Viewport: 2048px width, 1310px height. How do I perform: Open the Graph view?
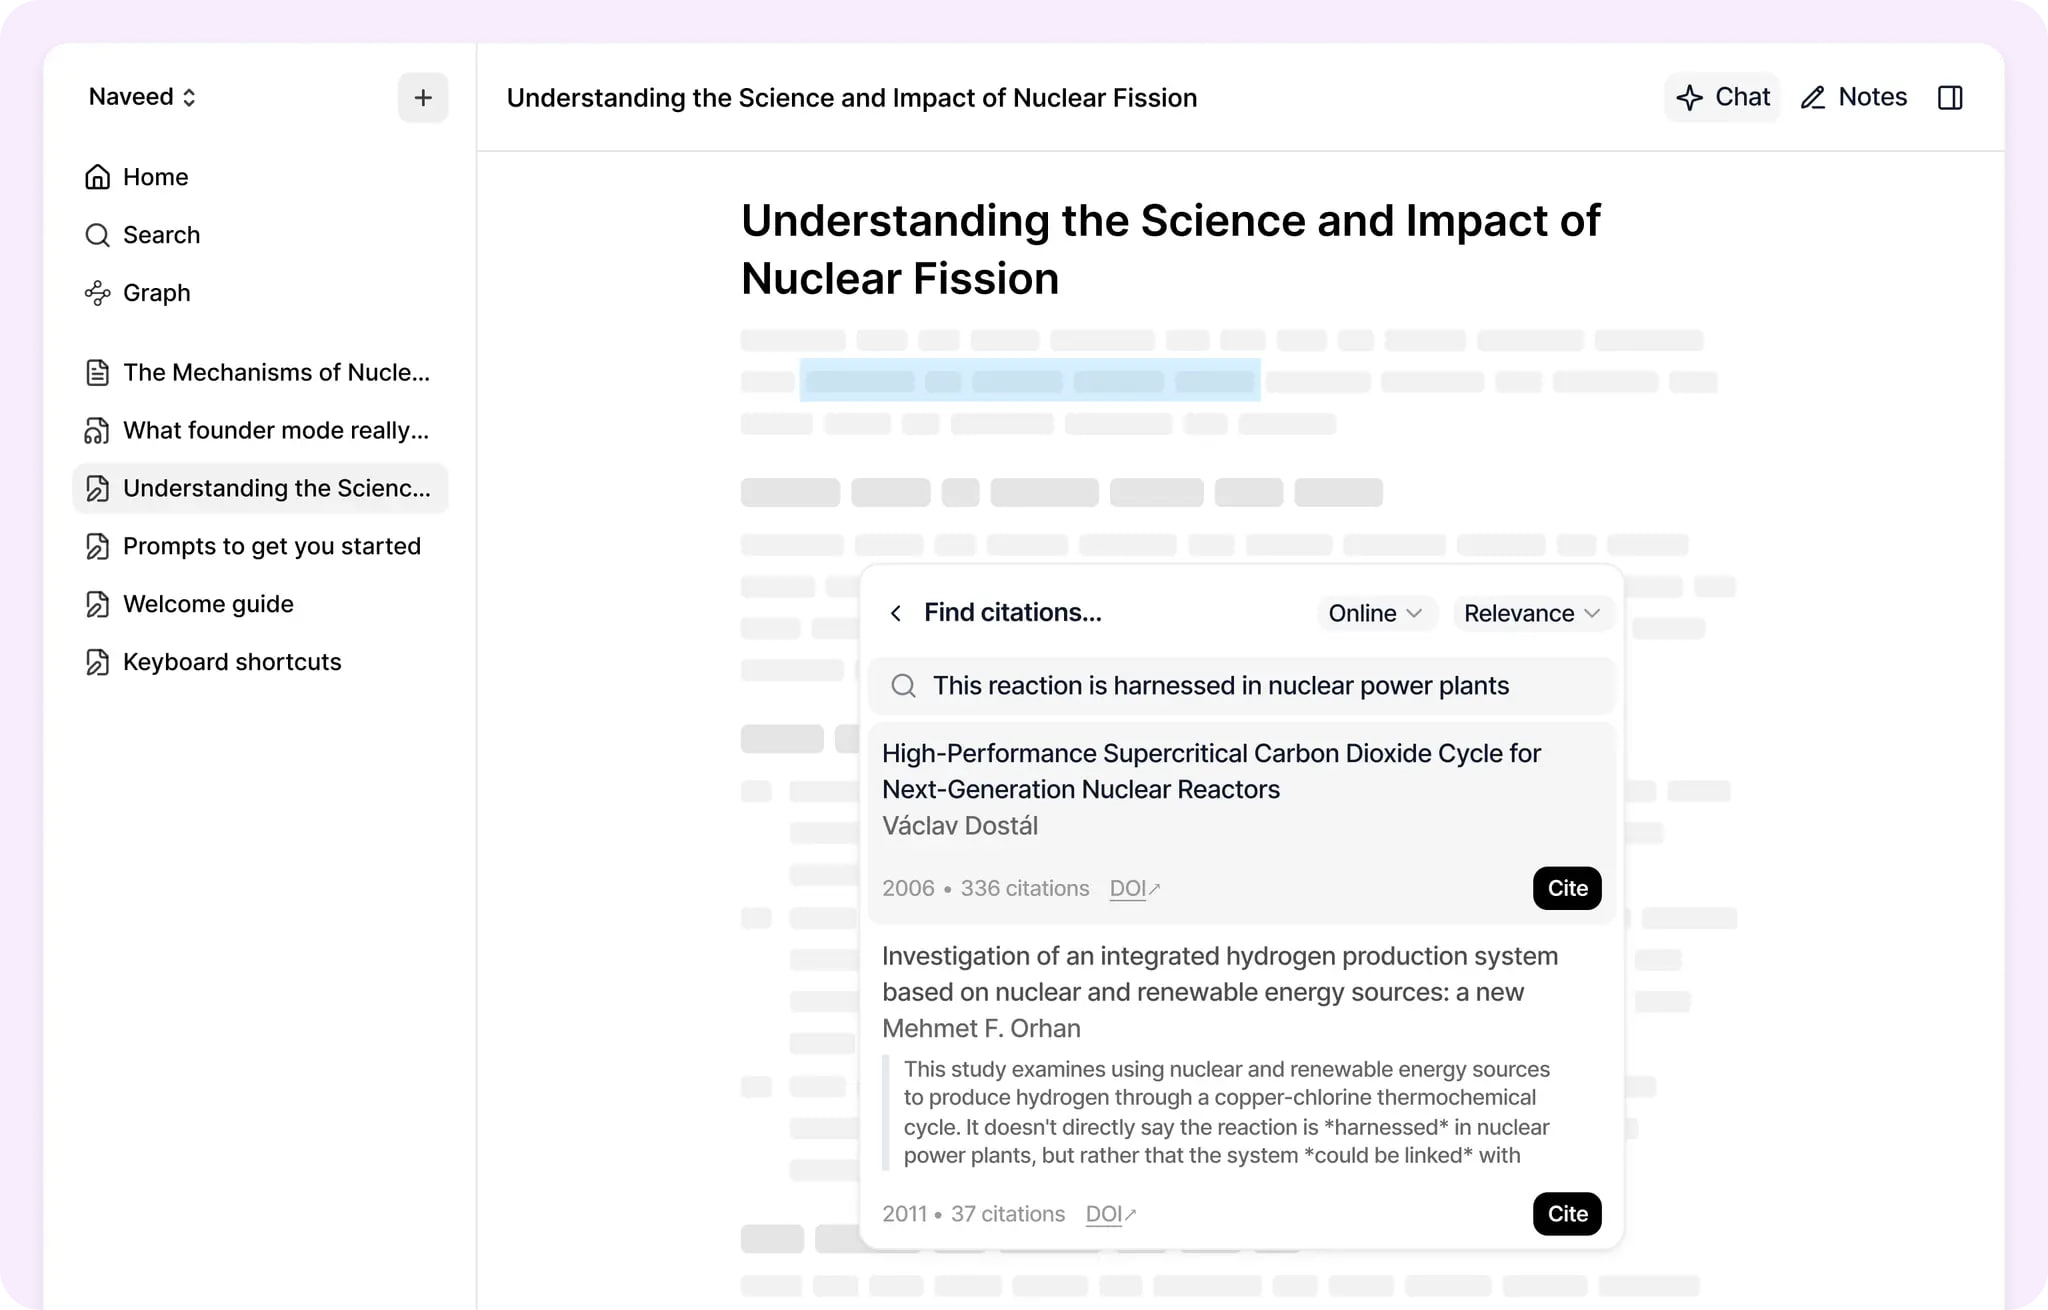pyautogui.click(x=156, y=292)
